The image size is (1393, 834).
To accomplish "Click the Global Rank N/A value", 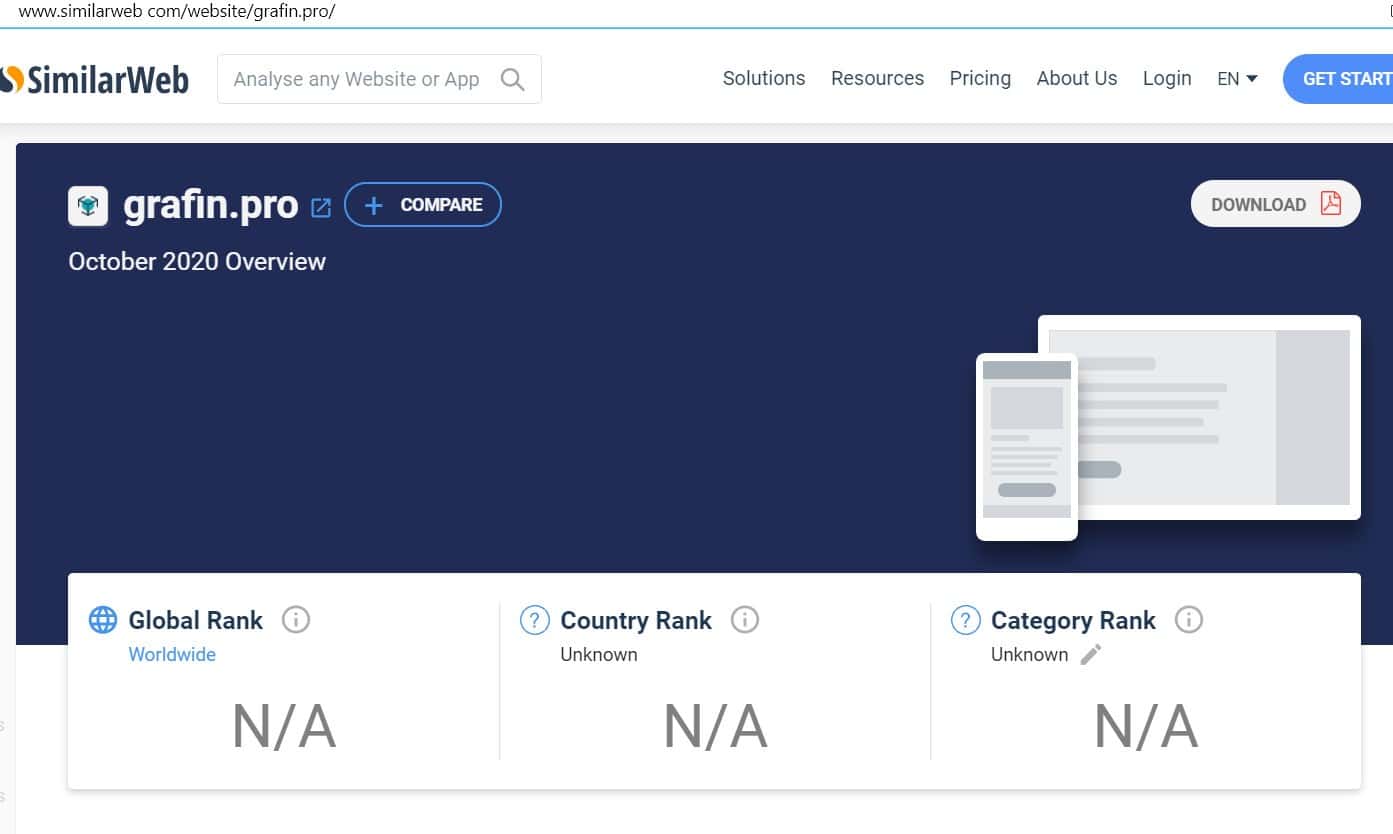I will (284, 726).
